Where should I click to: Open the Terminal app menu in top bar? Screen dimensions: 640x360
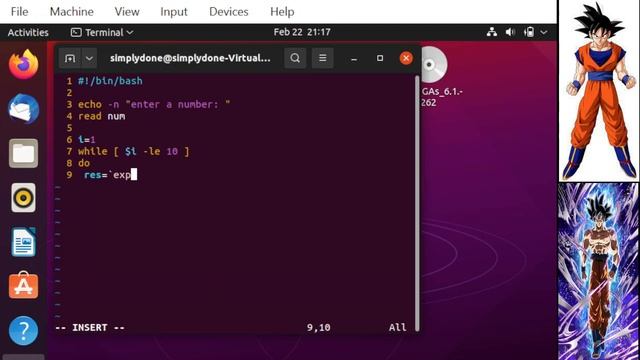[x=102, y=32]
